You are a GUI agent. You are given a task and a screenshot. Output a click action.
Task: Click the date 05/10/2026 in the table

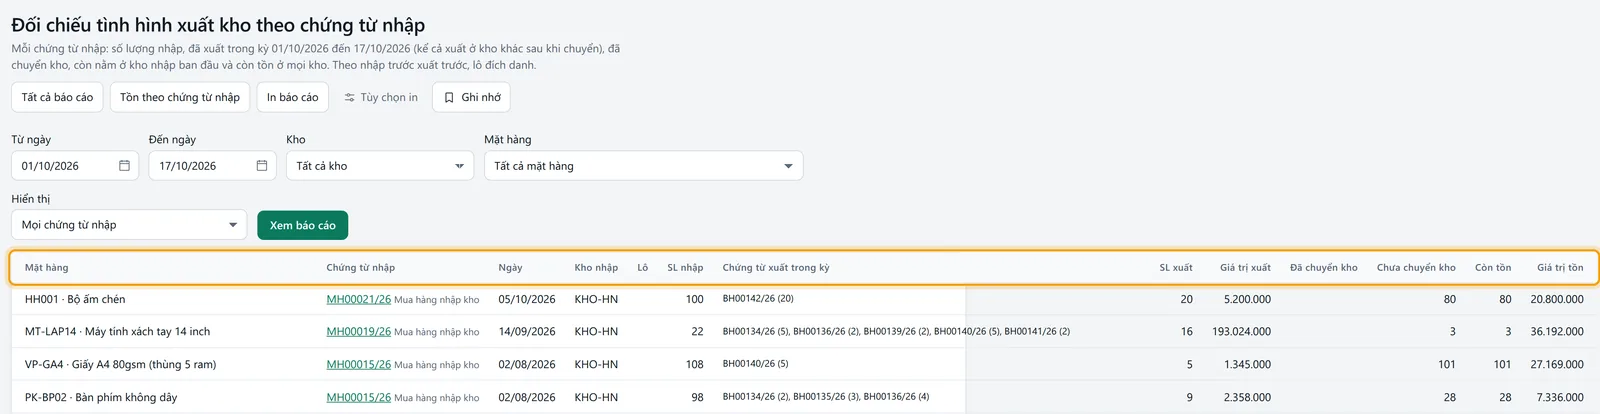(527, 299)
